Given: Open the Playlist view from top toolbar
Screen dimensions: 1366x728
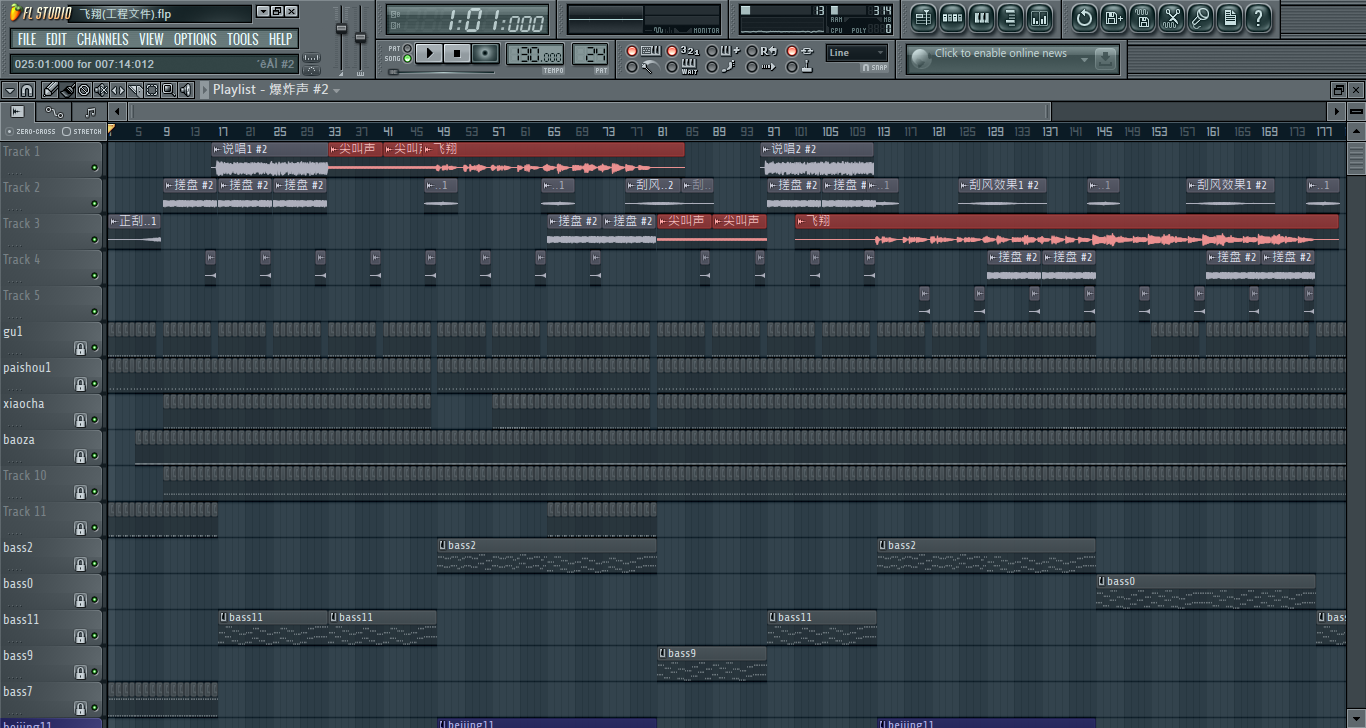Looking at the screenshot, I should [923, 17].
